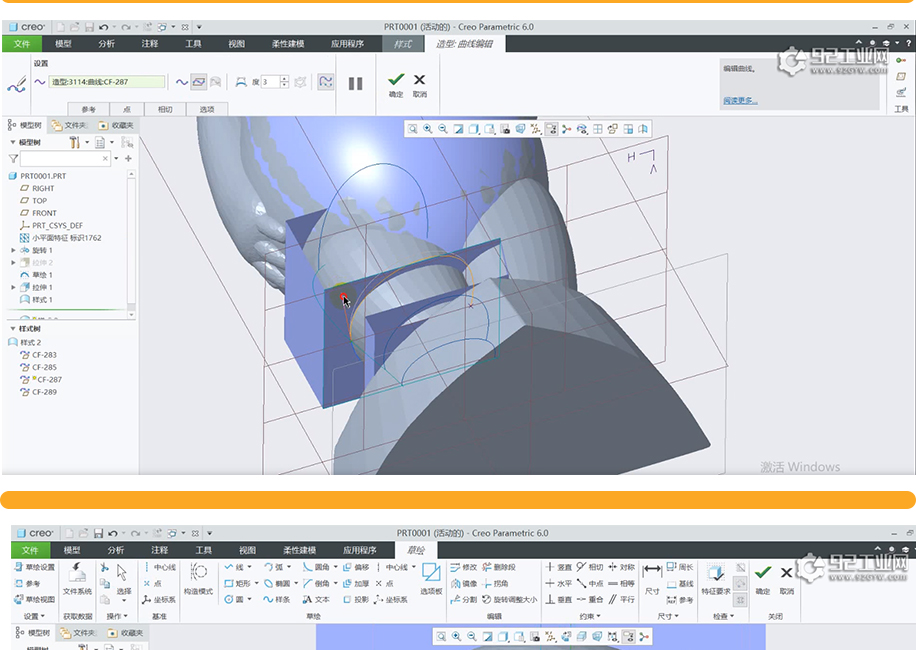Expand the 拉伸 1 feature node
The width and height of the screenshot is (916, 650).
[13, 287]
